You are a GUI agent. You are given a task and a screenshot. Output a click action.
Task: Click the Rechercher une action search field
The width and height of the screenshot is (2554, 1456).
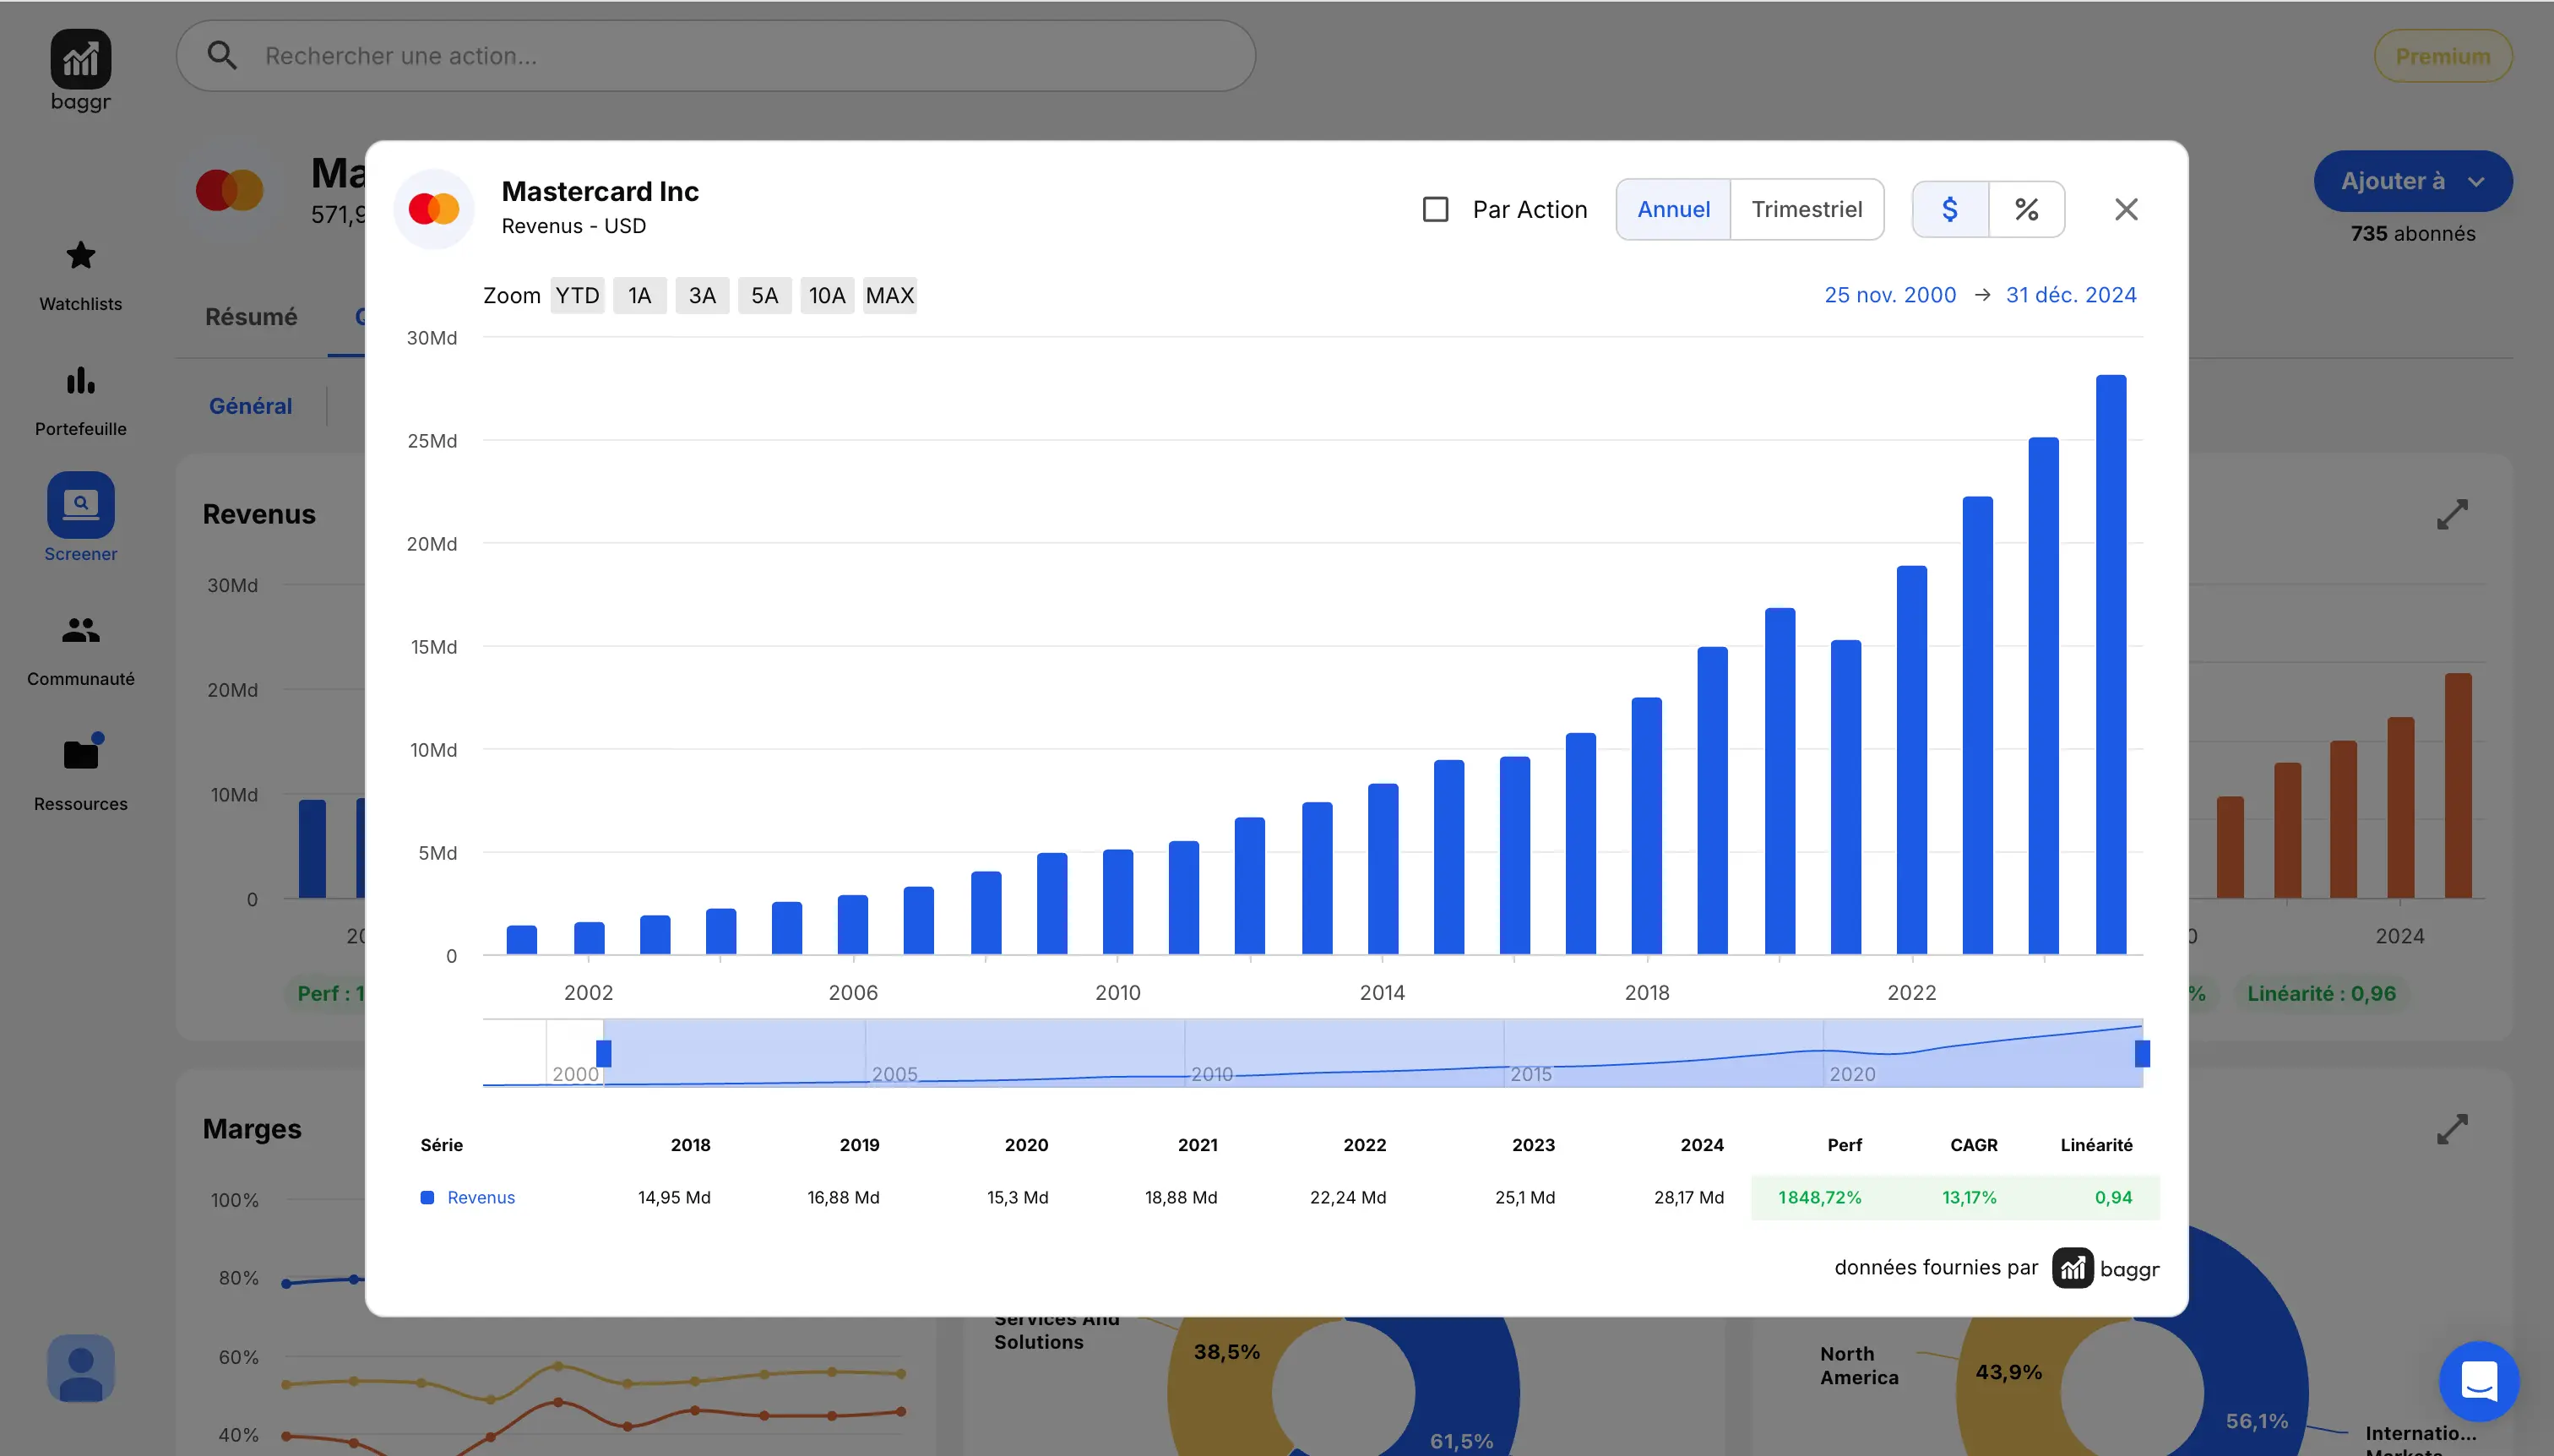pos(715,56)
